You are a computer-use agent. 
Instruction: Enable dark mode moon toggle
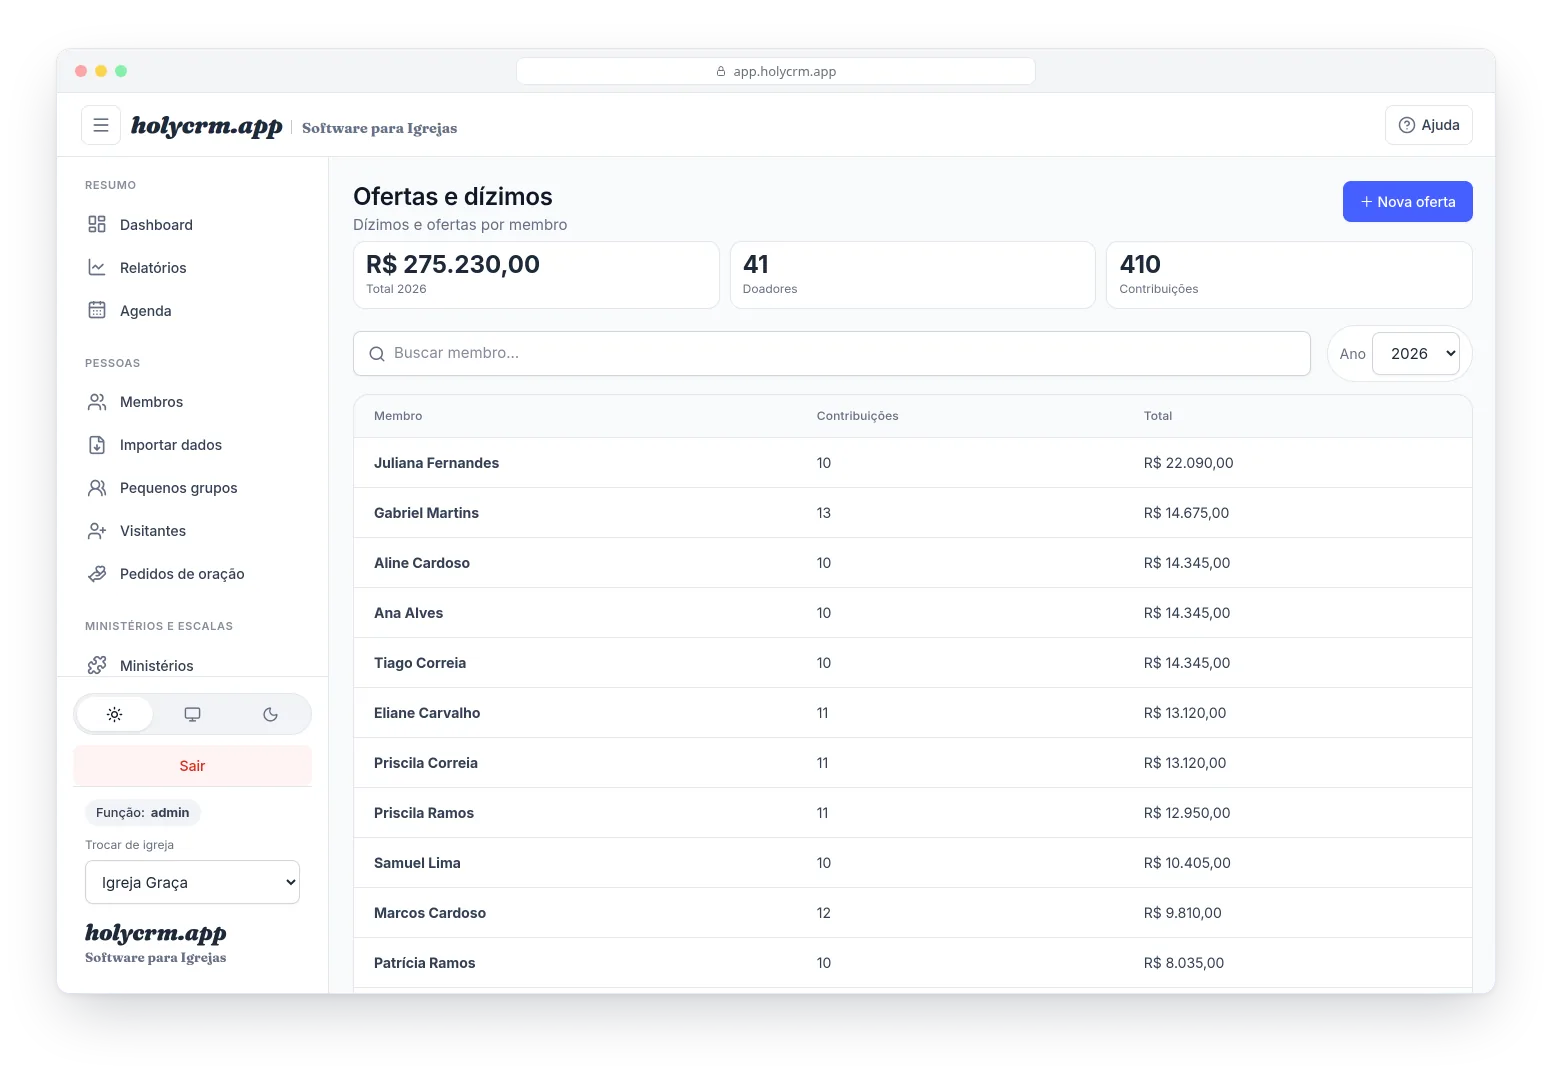pos(270,714)
